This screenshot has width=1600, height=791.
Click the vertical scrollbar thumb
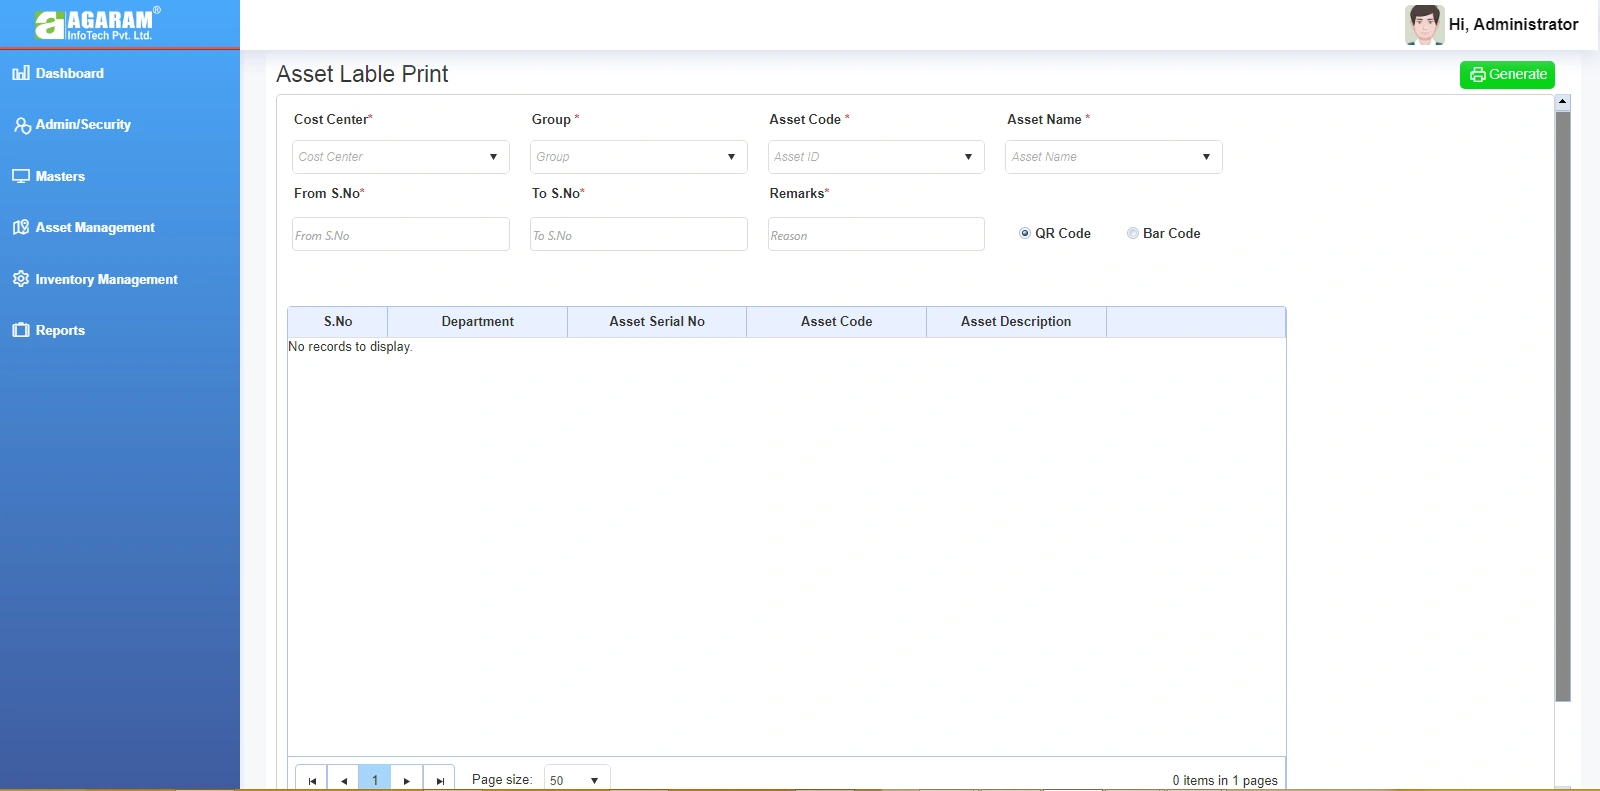pos(1563,406)
